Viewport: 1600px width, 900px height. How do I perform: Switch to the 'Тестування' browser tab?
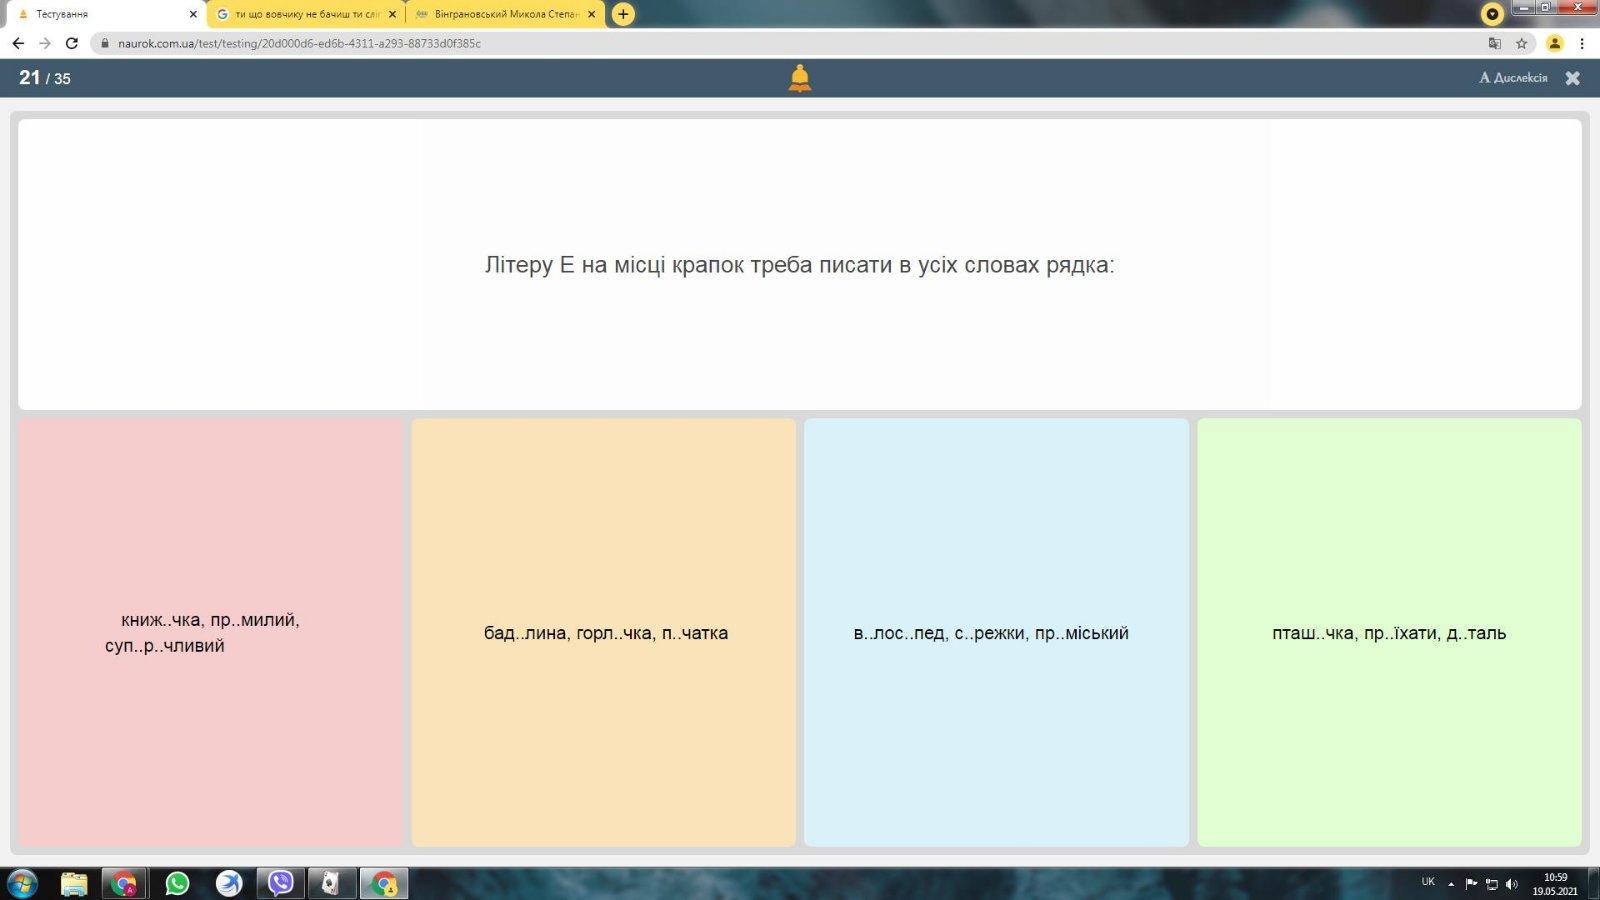[107, 14]
